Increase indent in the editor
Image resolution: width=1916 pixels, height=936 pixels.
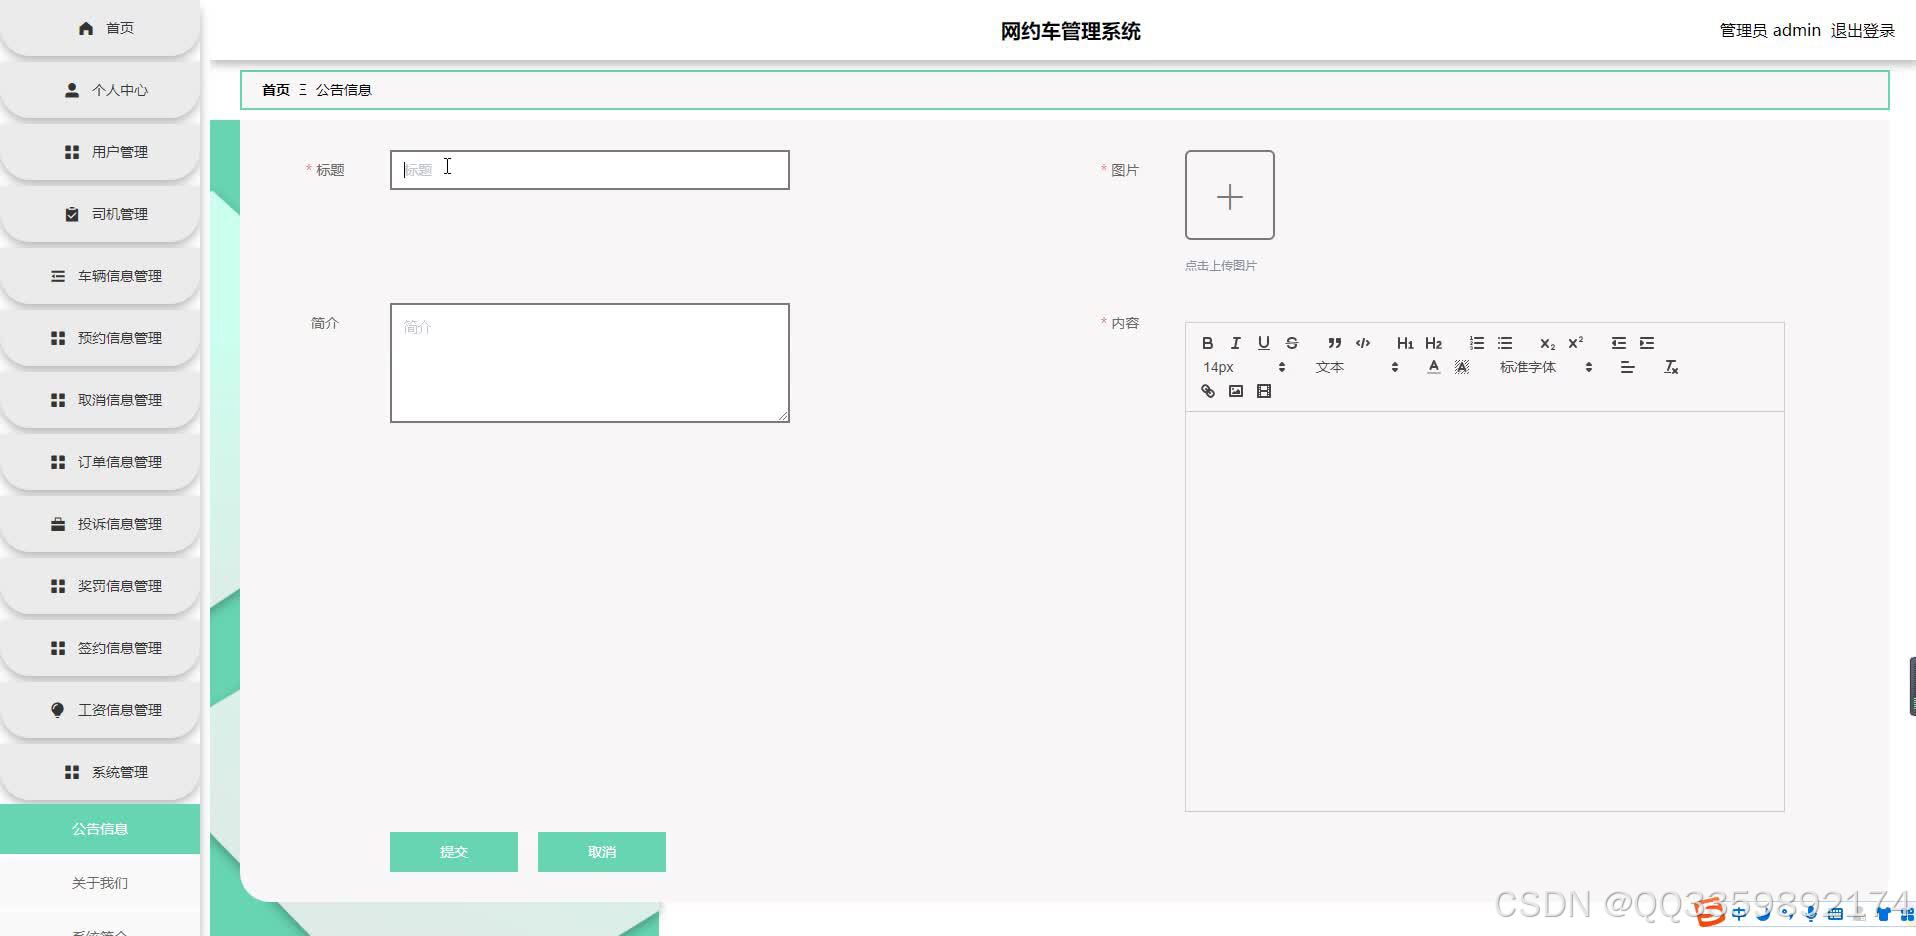(1646, 343)
